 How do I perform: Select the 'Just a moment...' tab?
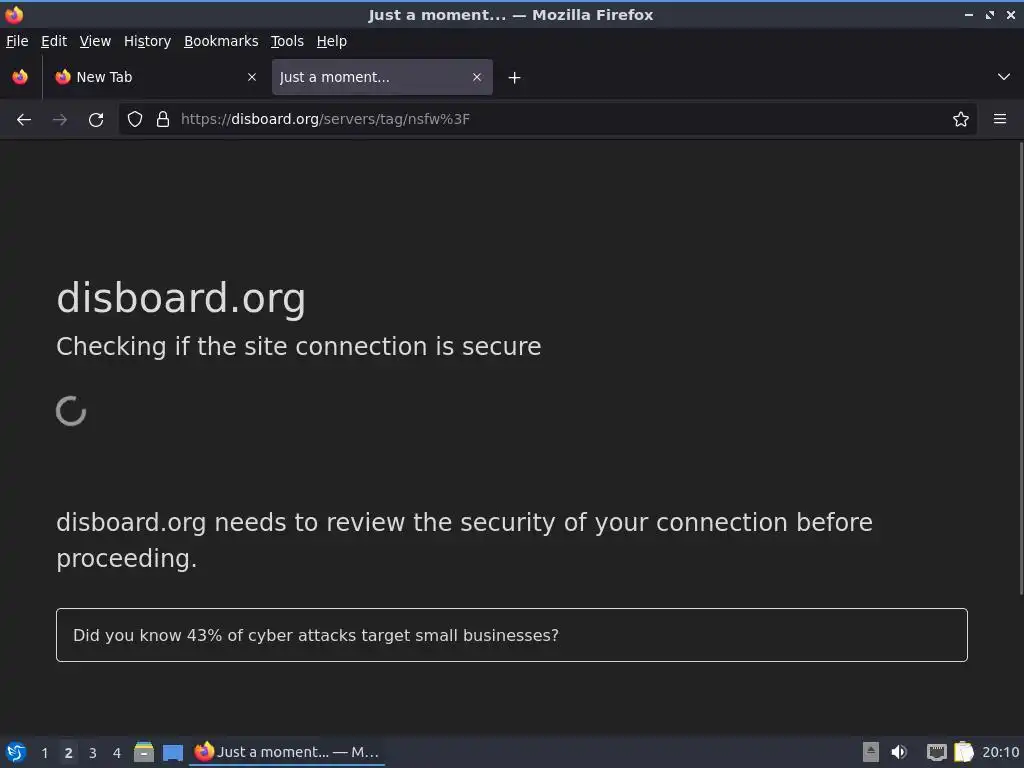[x=382, y=77]
